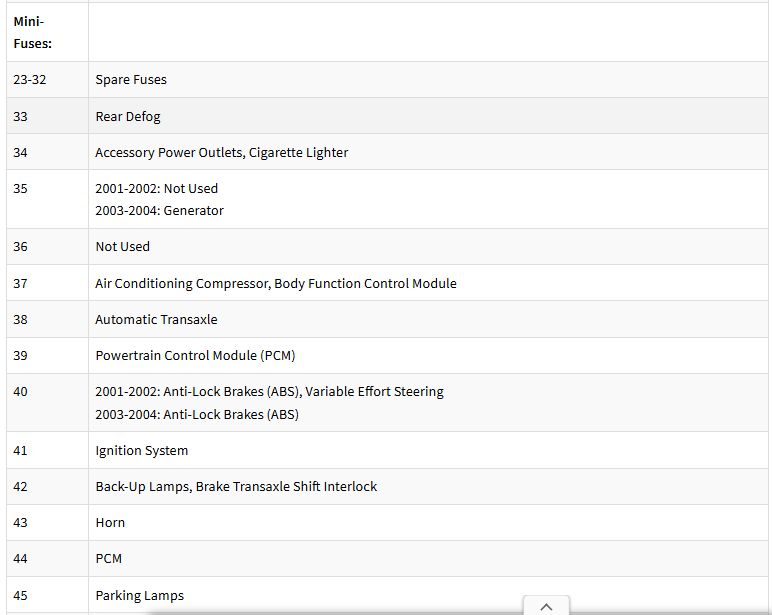Select the Rear Defog row text
This screenshot has width=772, height=615.
[128, 116]
